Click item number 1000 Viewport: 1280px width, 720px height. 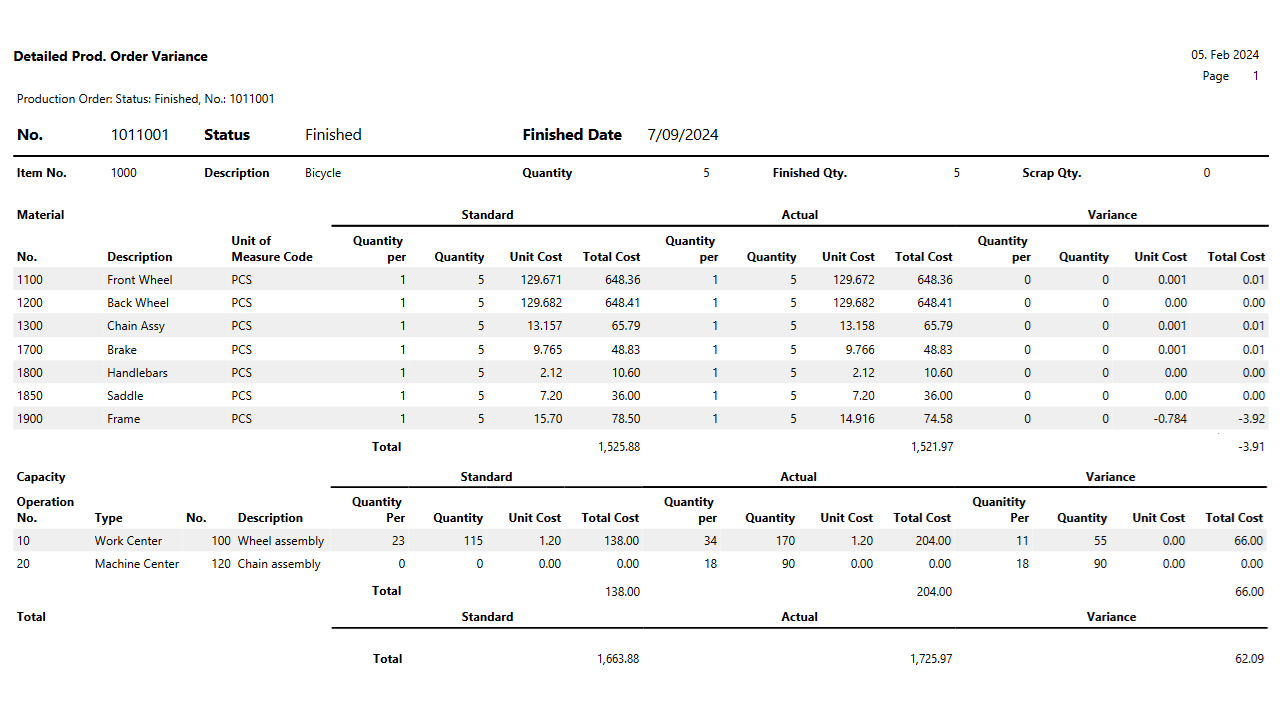(124, 173)
